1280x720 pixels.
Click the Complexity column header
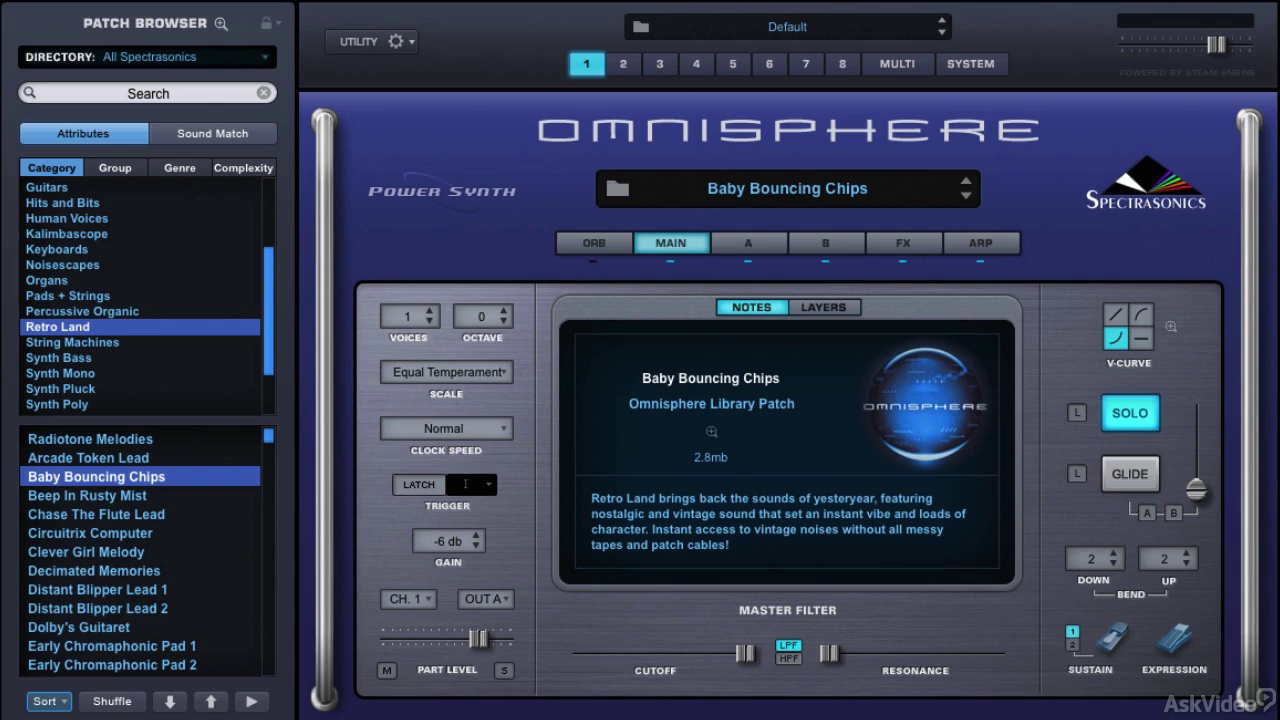pos(243,168)
